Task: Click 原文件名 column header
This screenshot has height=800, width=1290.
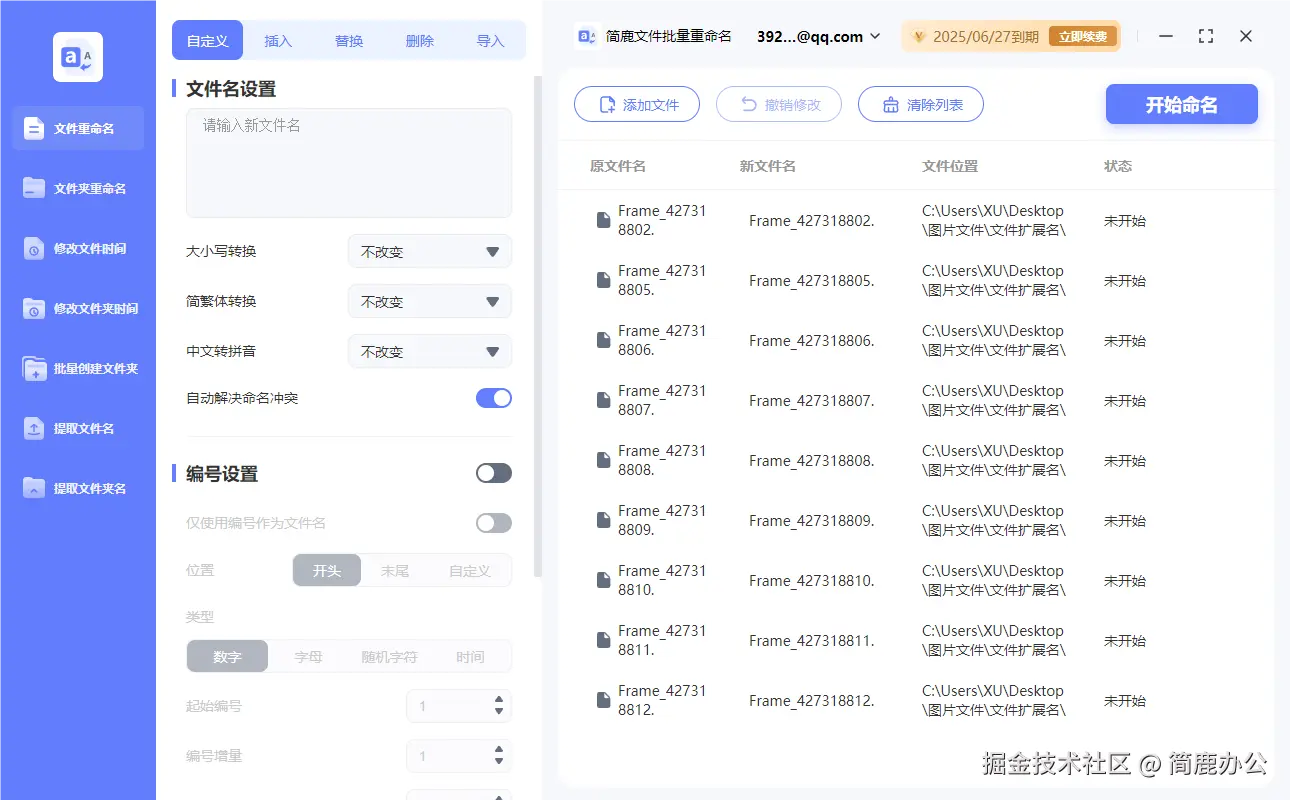Action: pos(618,166)
